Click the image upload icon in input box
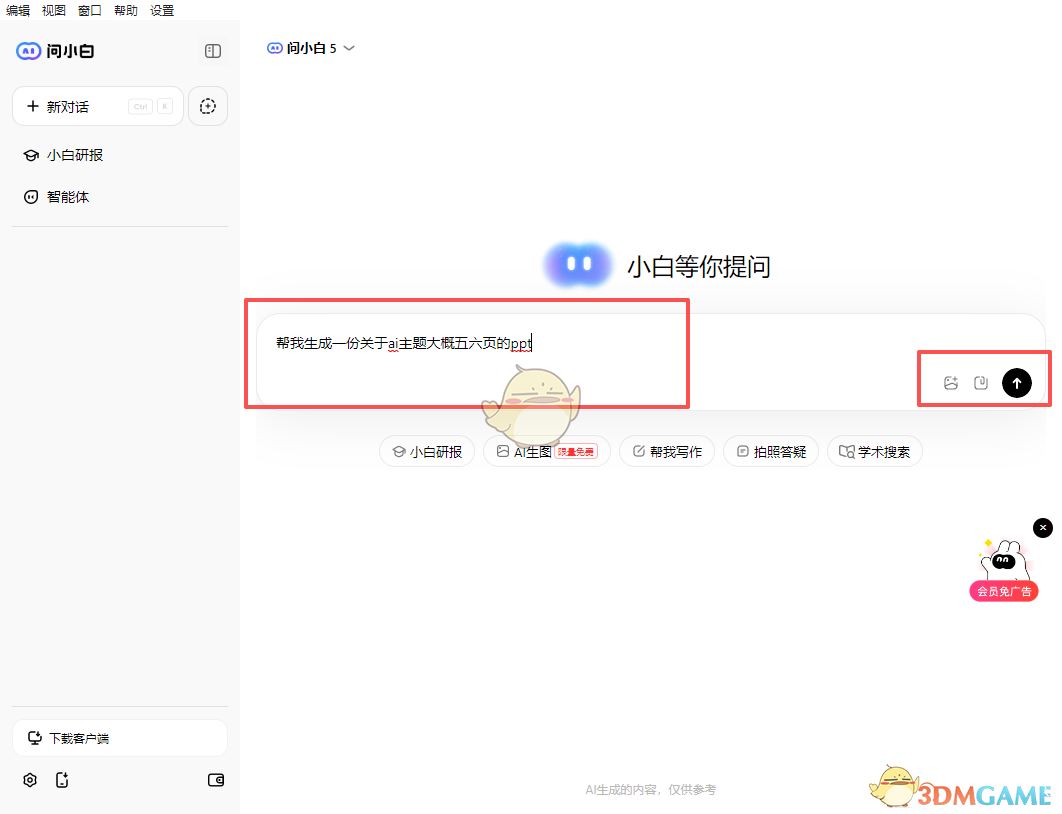Image resolution: width=1062 pixels, height=814 pixels. pyautogui.click(x=949, y=381)
